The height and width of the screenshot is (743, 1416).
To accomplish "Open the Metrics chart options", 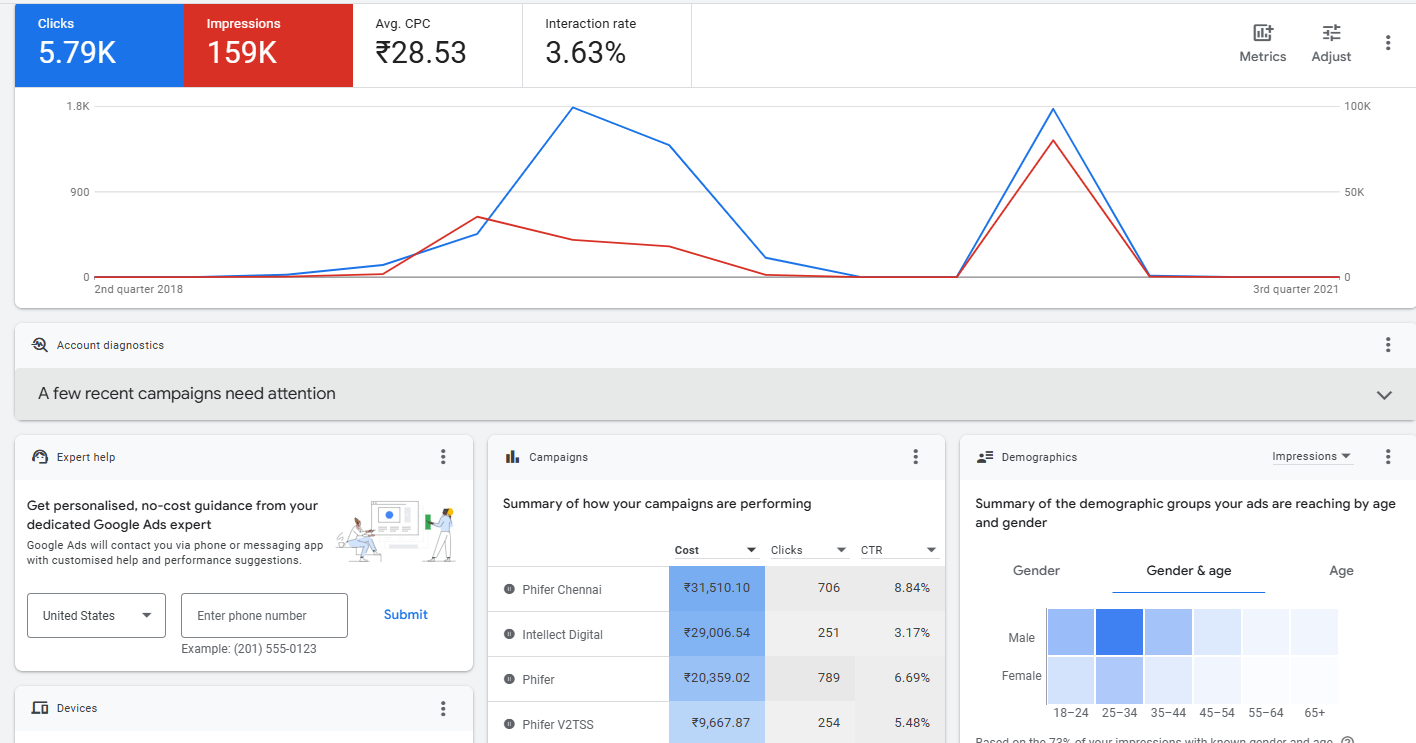I will point(1262,44).
